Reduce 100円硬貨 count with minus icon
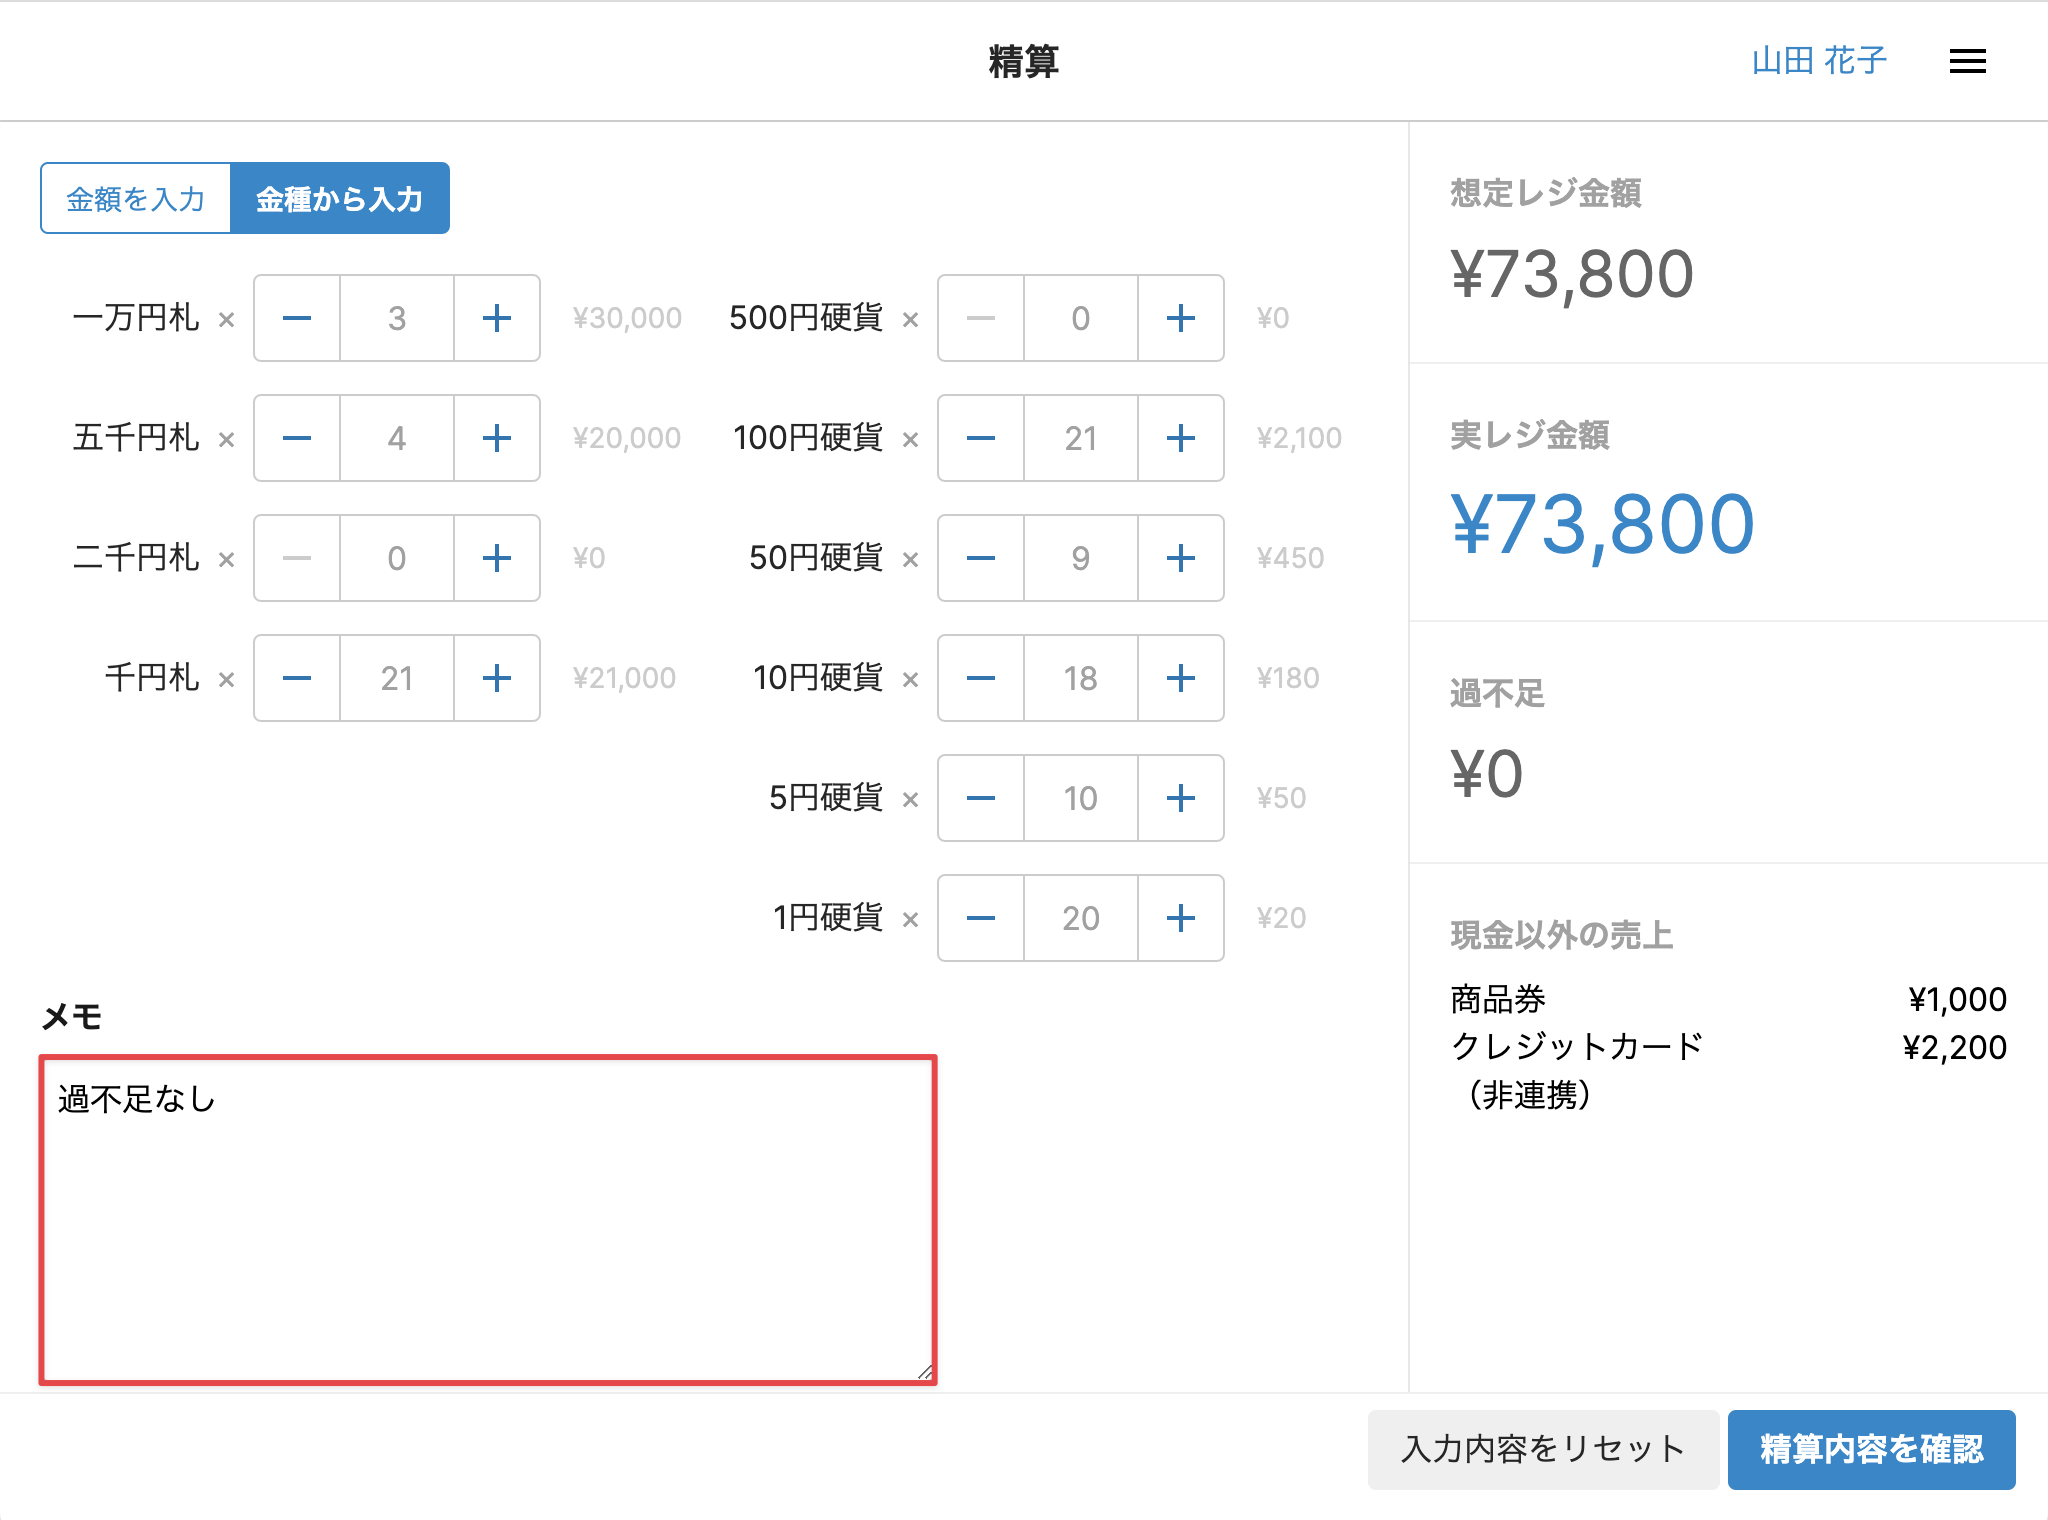The height and width of the screenshot is (1520, 2048). pyautogui.click(x=981, y=438)
